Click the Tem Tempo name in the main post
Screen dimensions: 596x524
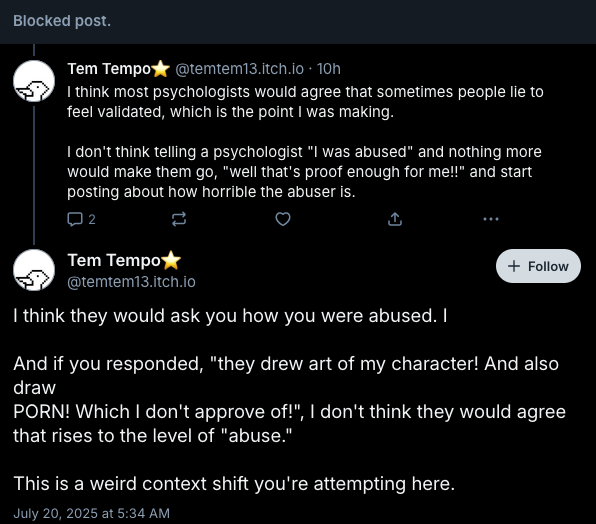114,261
